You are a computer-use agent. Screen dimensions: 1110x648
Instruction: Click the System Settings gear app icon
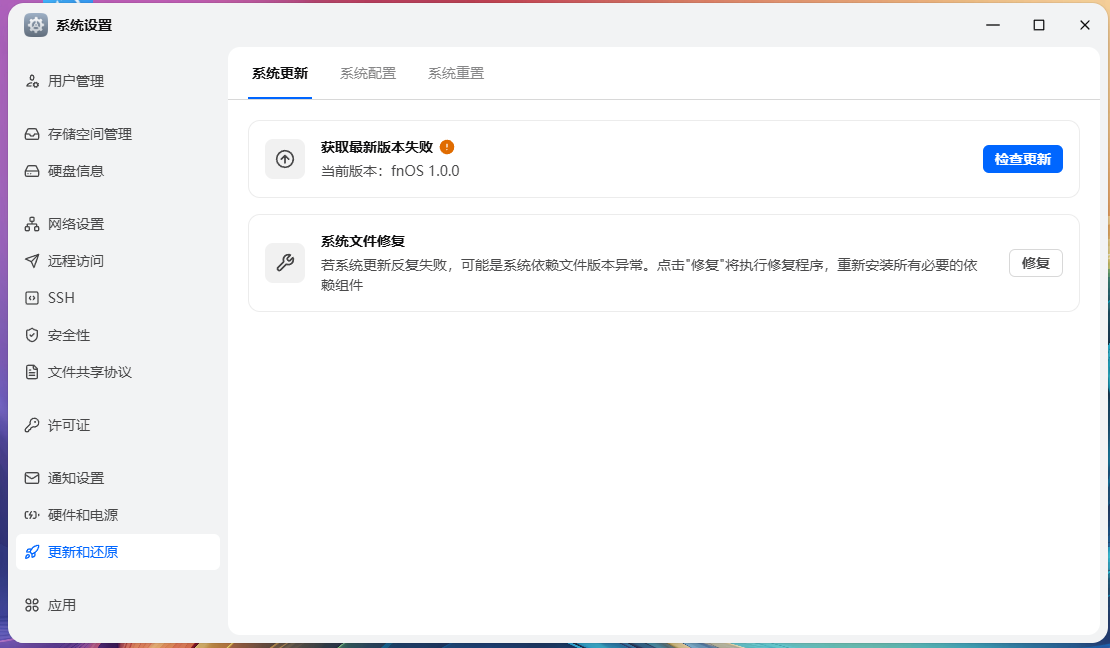35,25
